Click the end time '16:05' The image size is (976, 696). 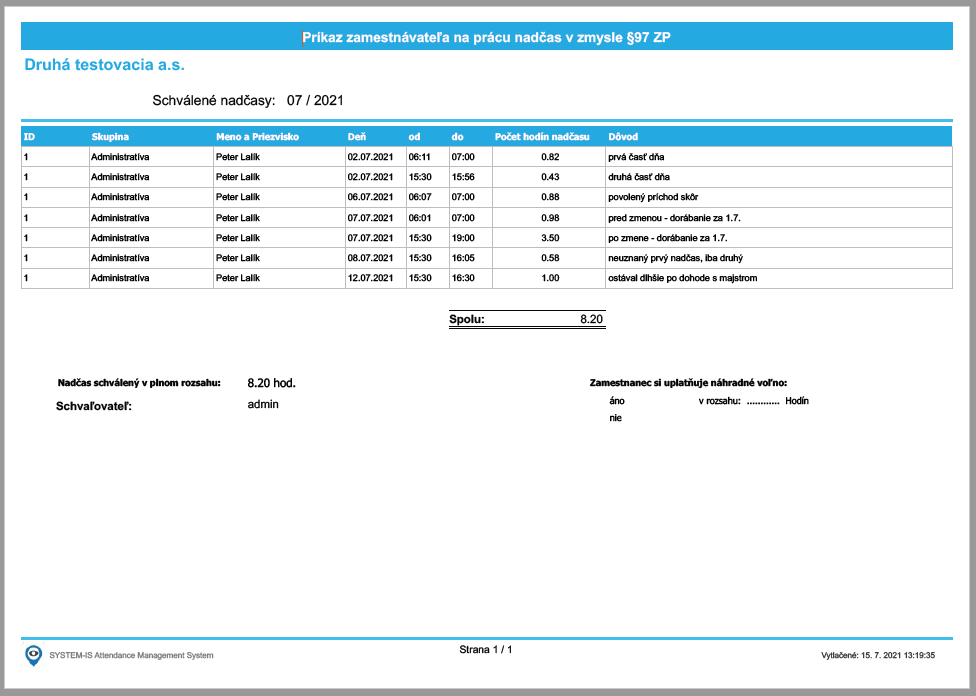463,258
